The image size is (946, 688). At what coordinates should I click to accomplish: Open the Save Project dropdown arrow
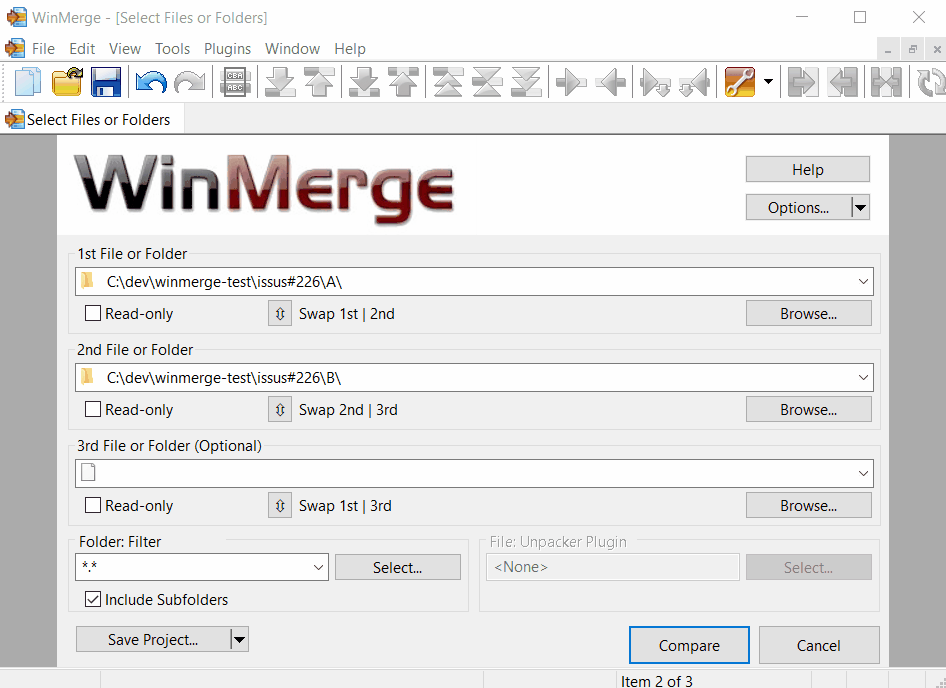point(240,640)
